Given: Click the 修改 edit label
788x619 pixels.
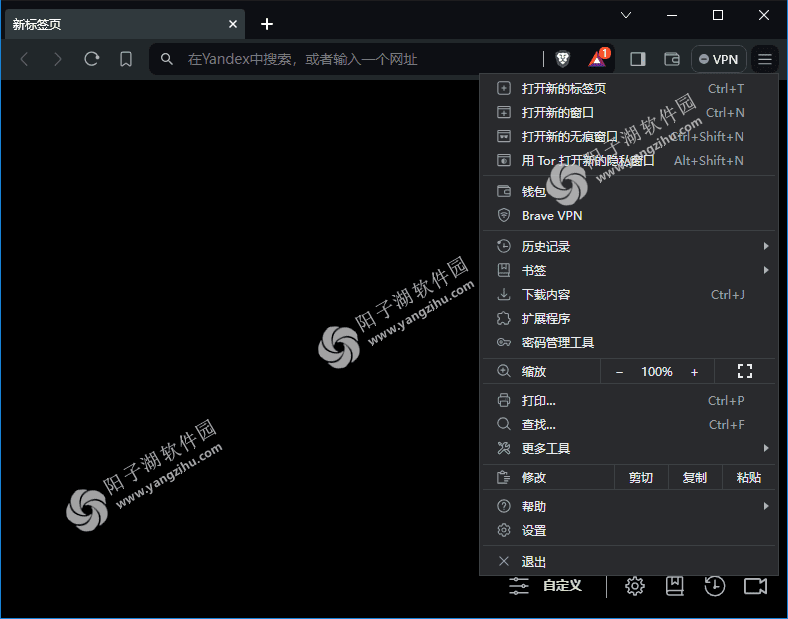Looking at the screenshot, I should 534,477.
